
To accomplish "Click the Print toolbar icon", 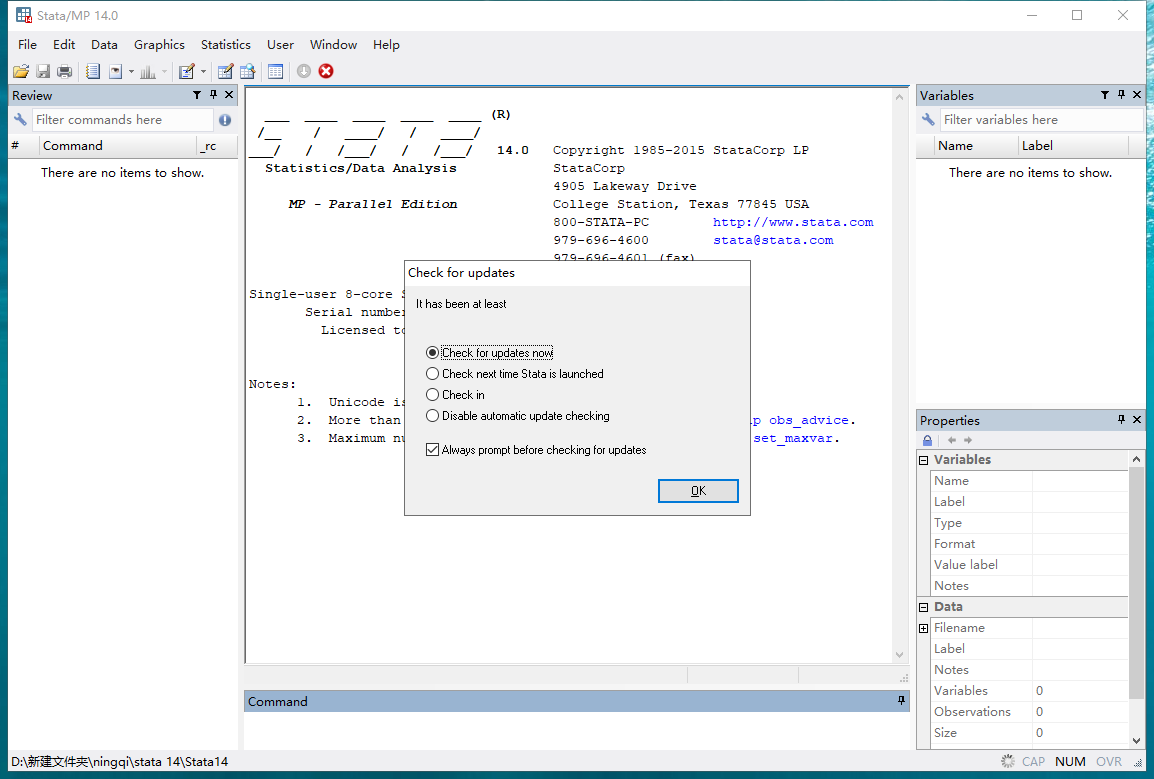I will pos(65,71).
